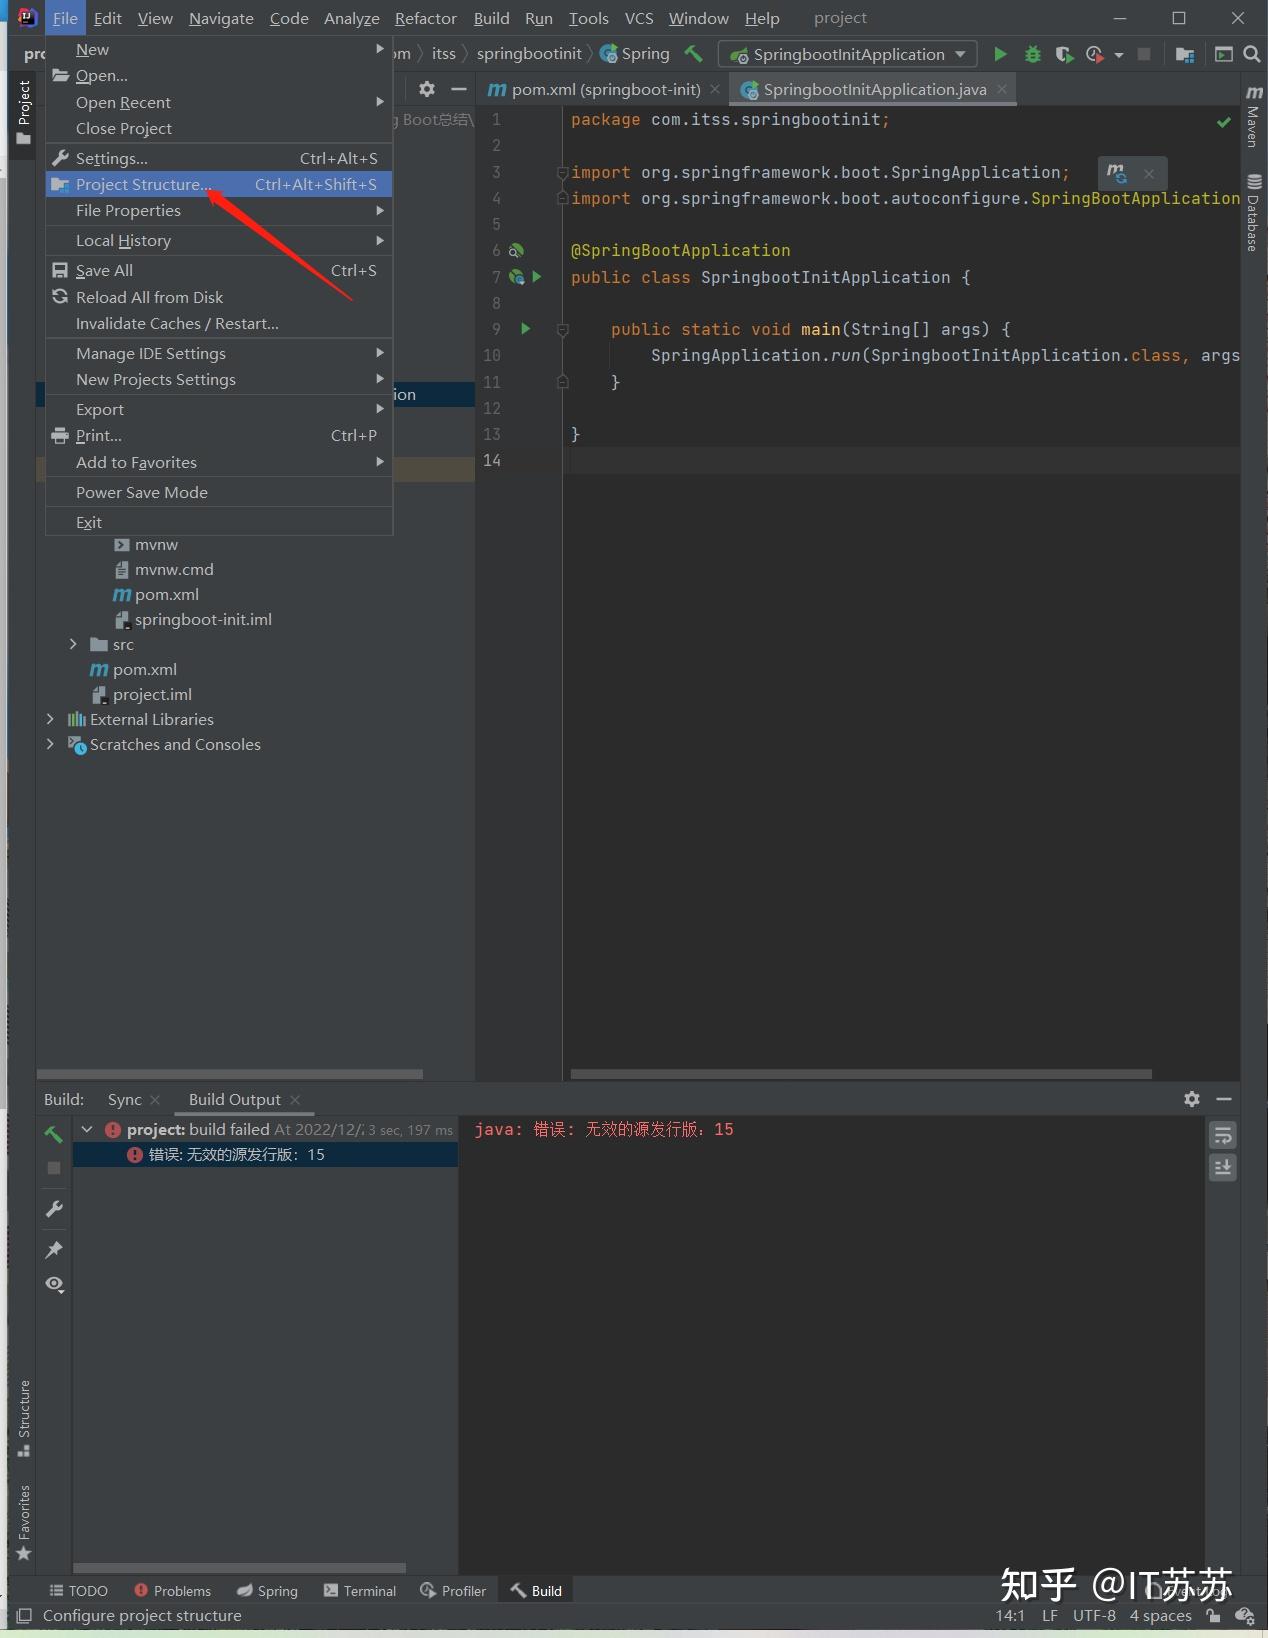Click the Spring bean gutter icon at @SpringBootApplication

coord(517,250)
